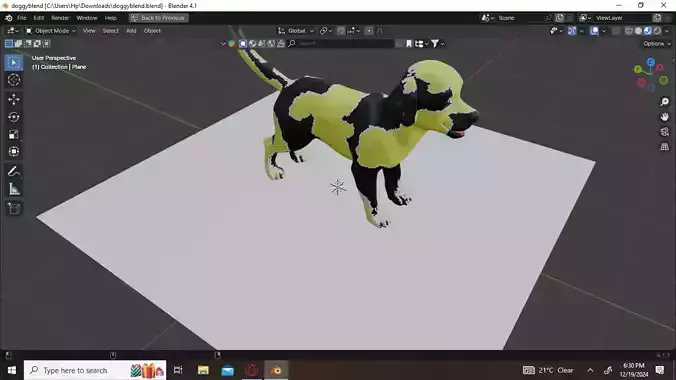Open the viewport View menu
This screenshot has height=380, width=676.
89,31
